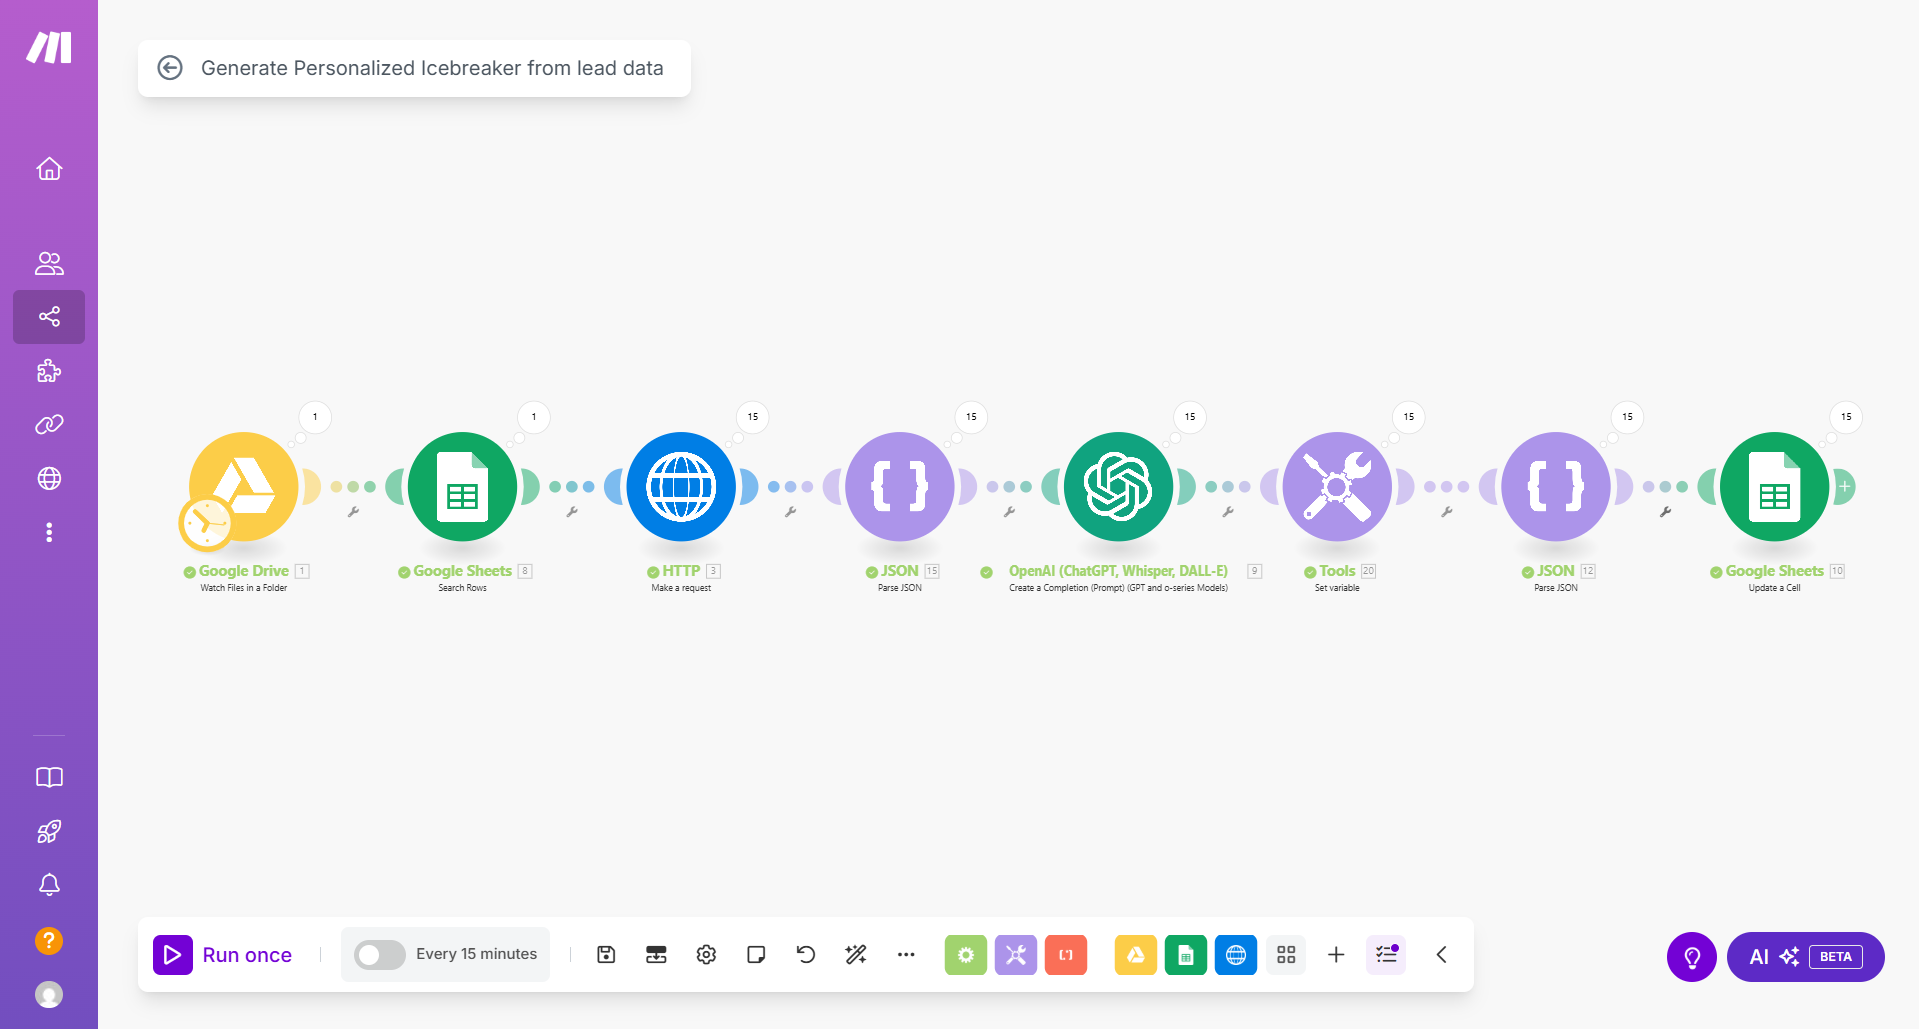Set filter wrench between Google Drive and Sheets
The image size is (1919, 1029).
(x=353, y=512)
